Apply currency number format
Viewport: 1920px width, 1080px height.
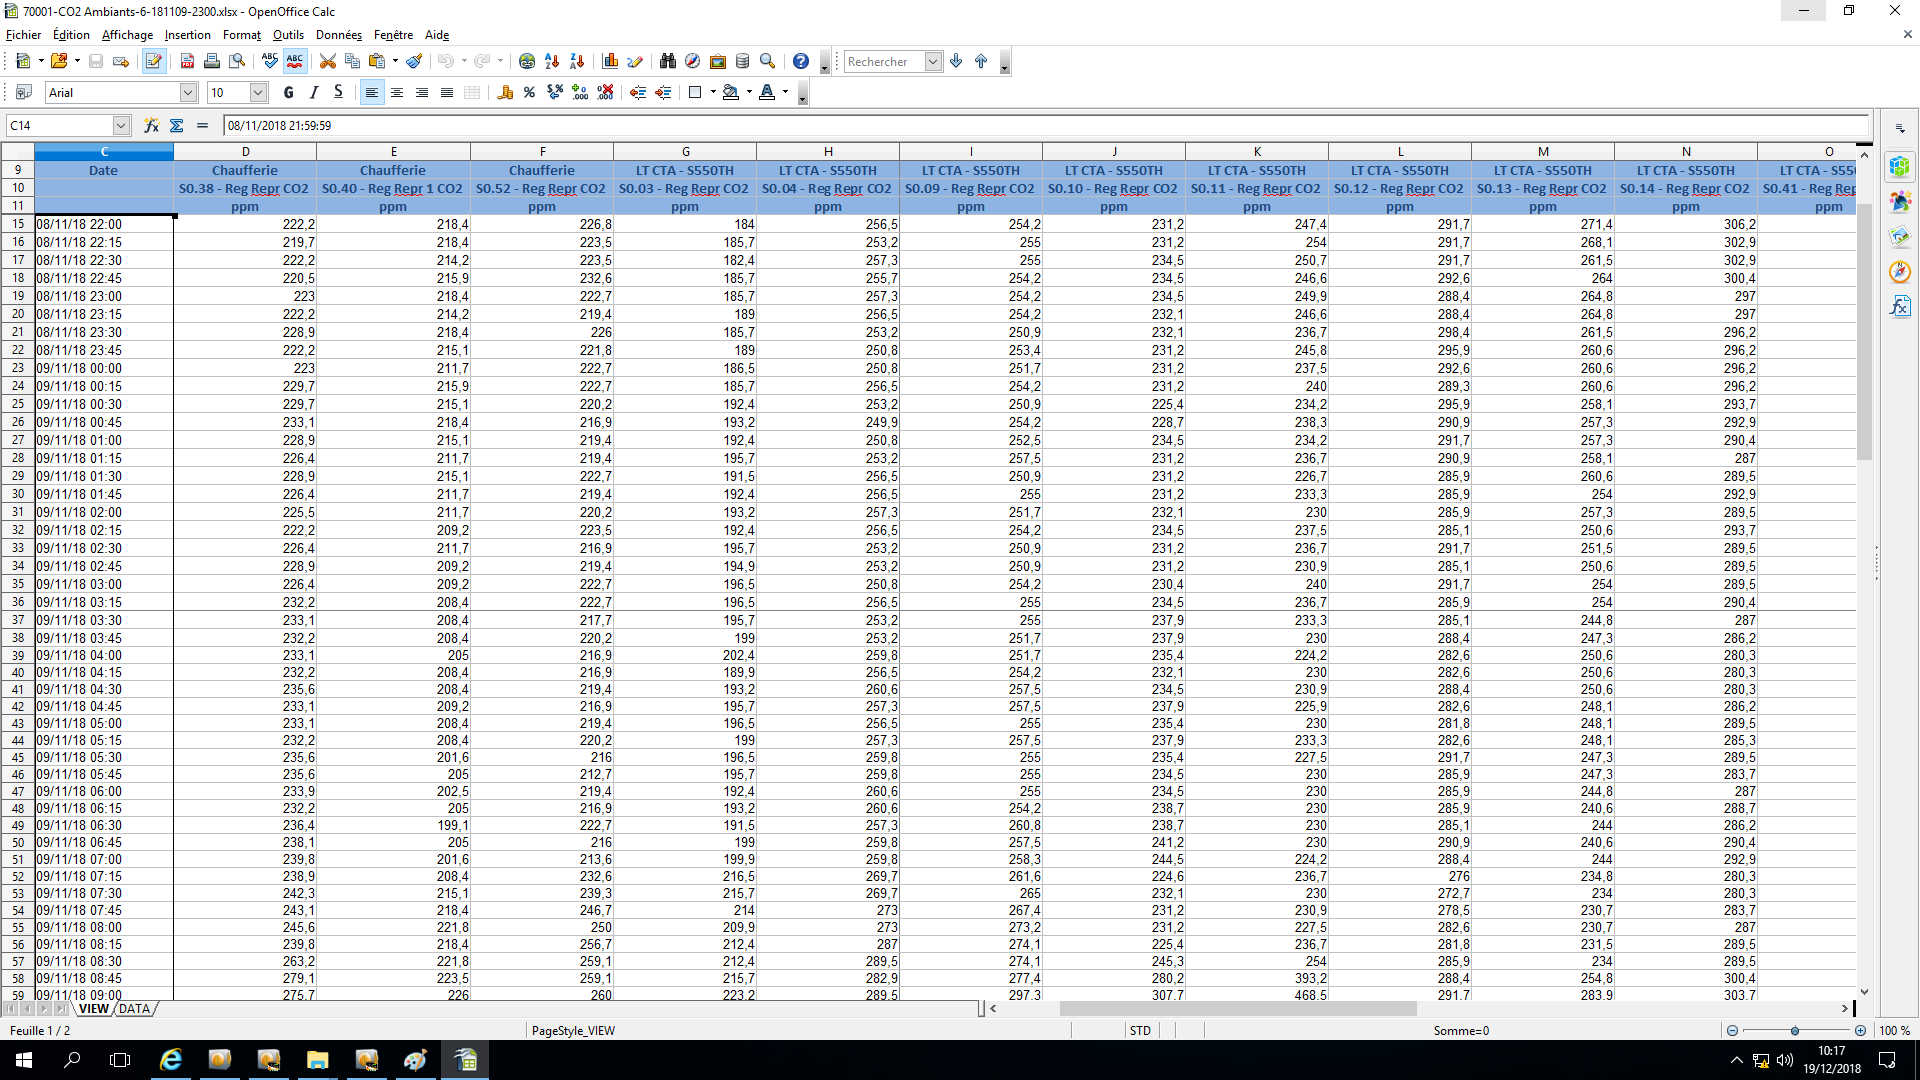(505, 92)
